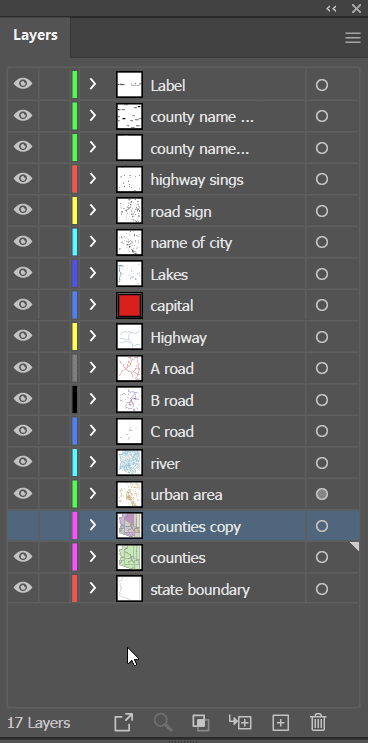Hide the state boundary layer
This screenshot has width=368, height=743.
pos(23,589)
